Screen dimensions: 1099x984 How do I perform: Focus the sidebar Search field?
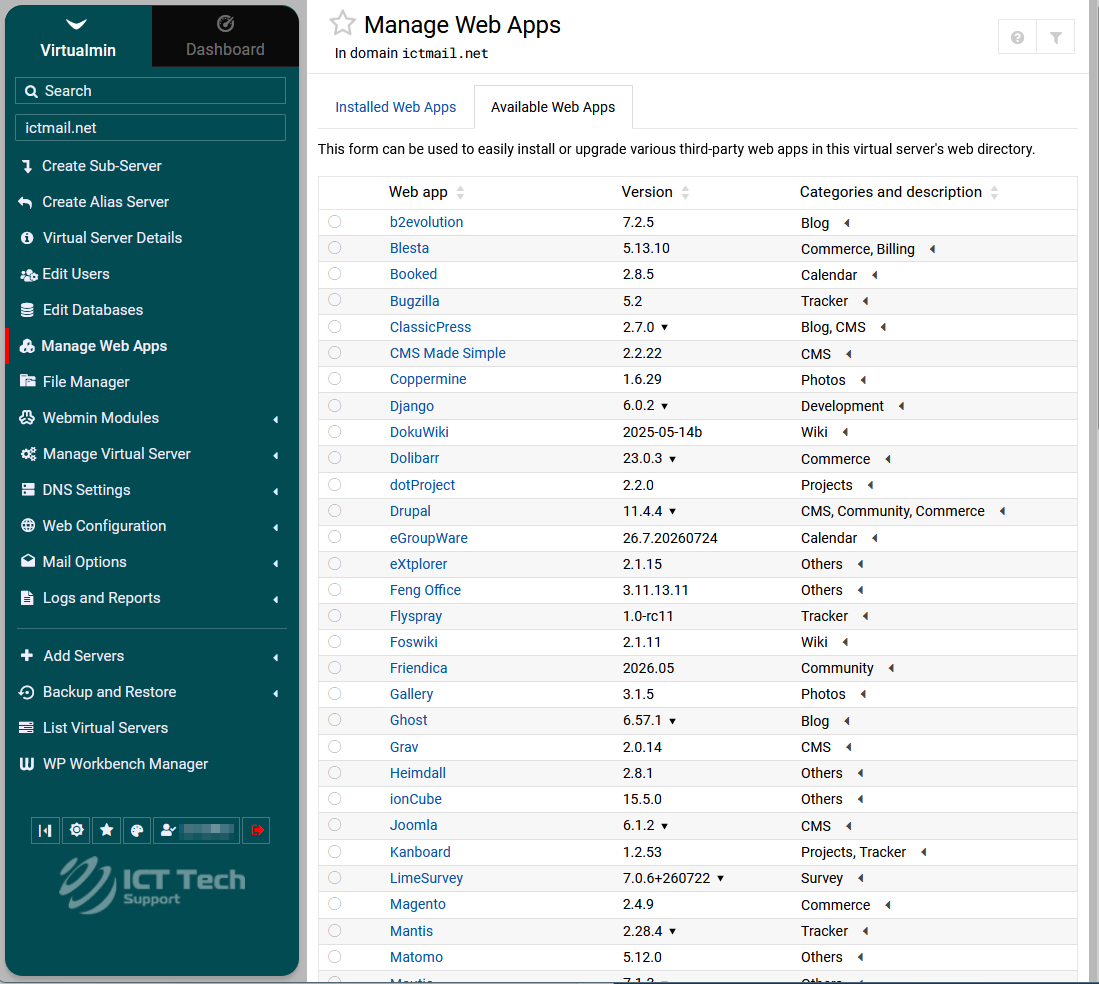150,91
